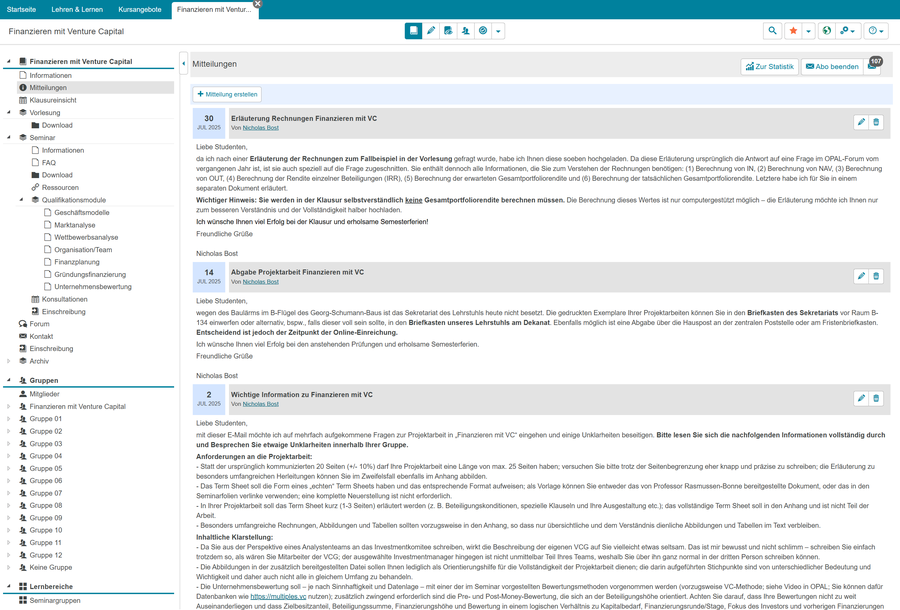Switch to the Kursangebote tab
This screenshot has height=610, width=900.
pyautogui.click(x=139, y=9)
